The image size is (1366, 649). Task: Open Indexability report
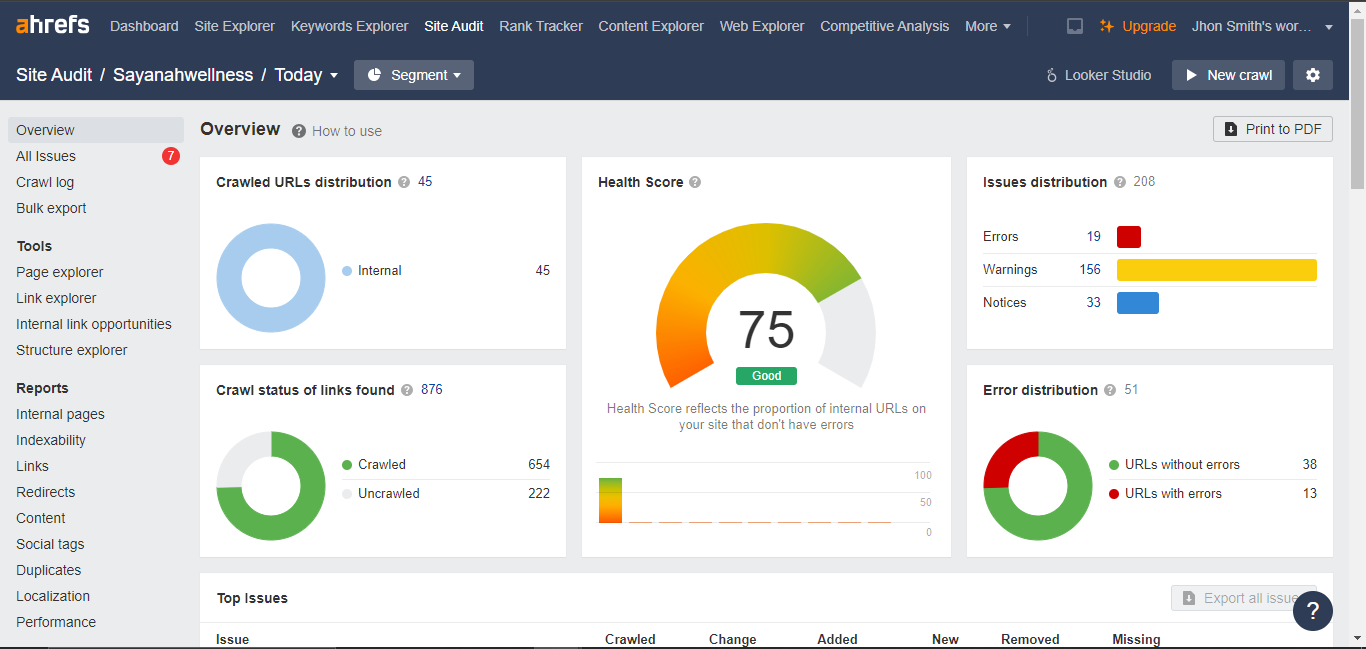[x=51, y=440]
